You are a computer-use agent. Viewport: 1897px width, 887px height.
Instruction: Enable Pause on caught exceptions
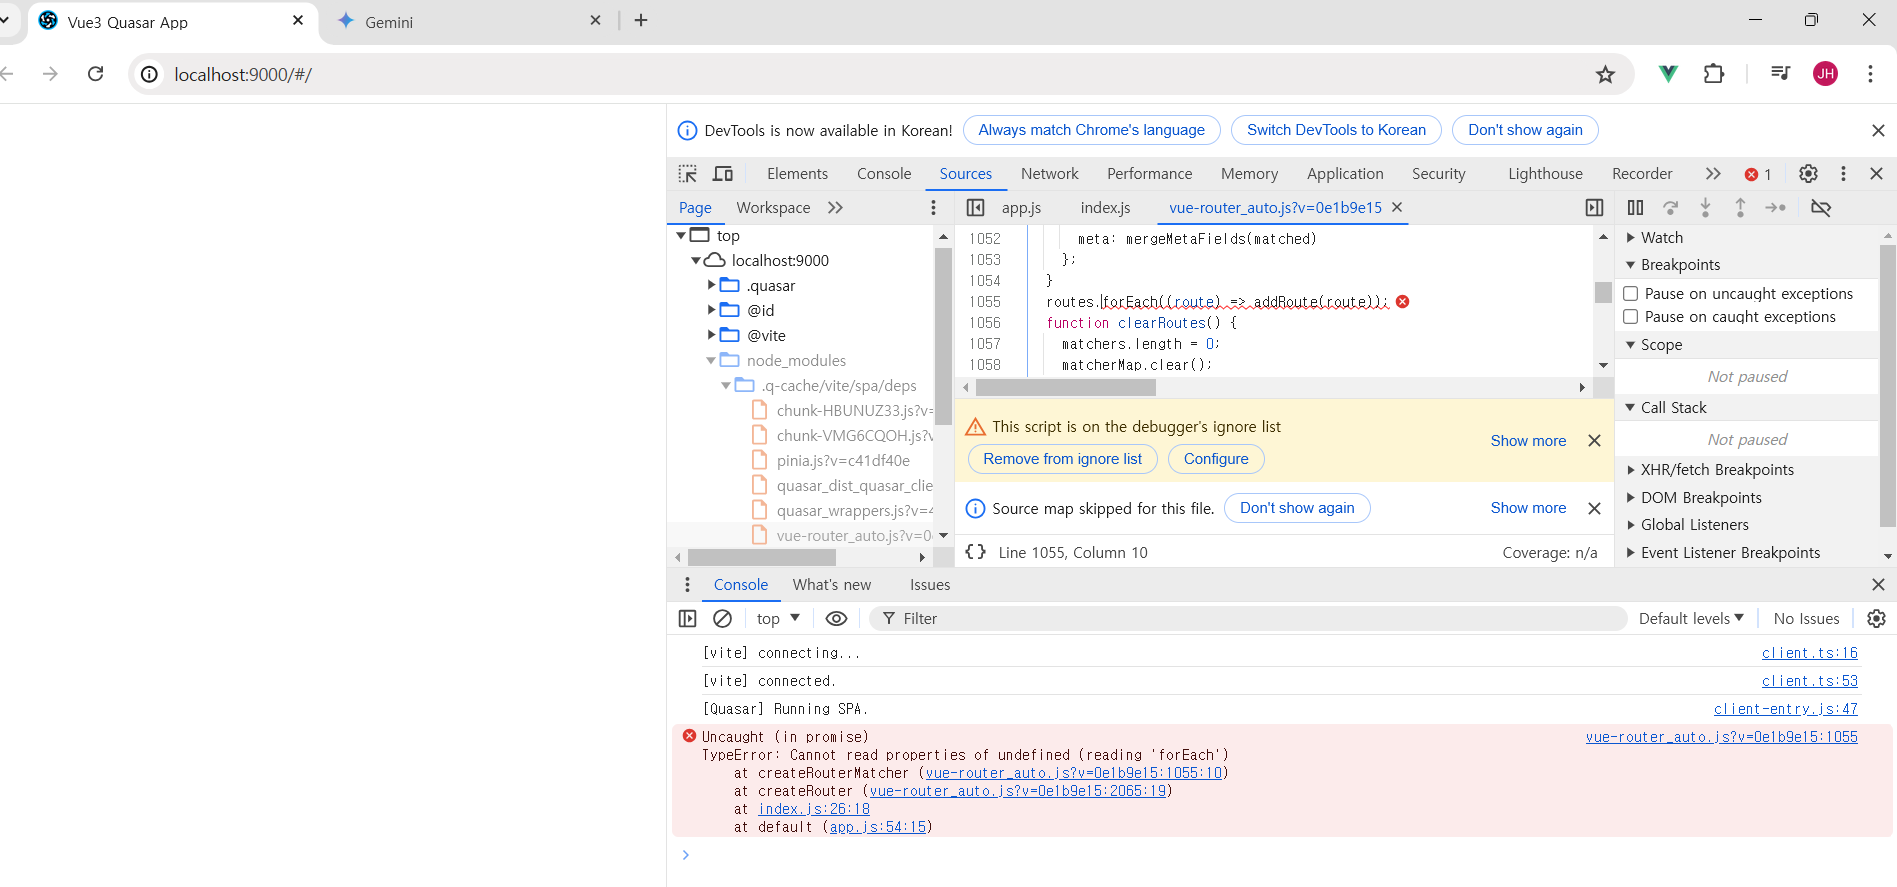pos(1630,317)
